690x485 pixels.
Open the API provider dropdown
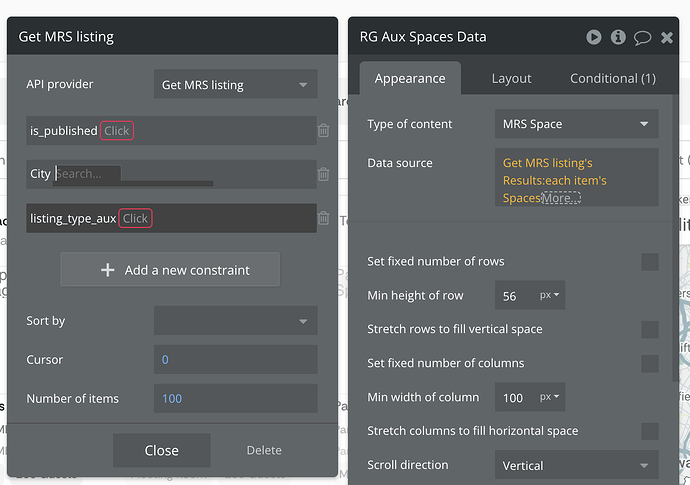point(235,85)
